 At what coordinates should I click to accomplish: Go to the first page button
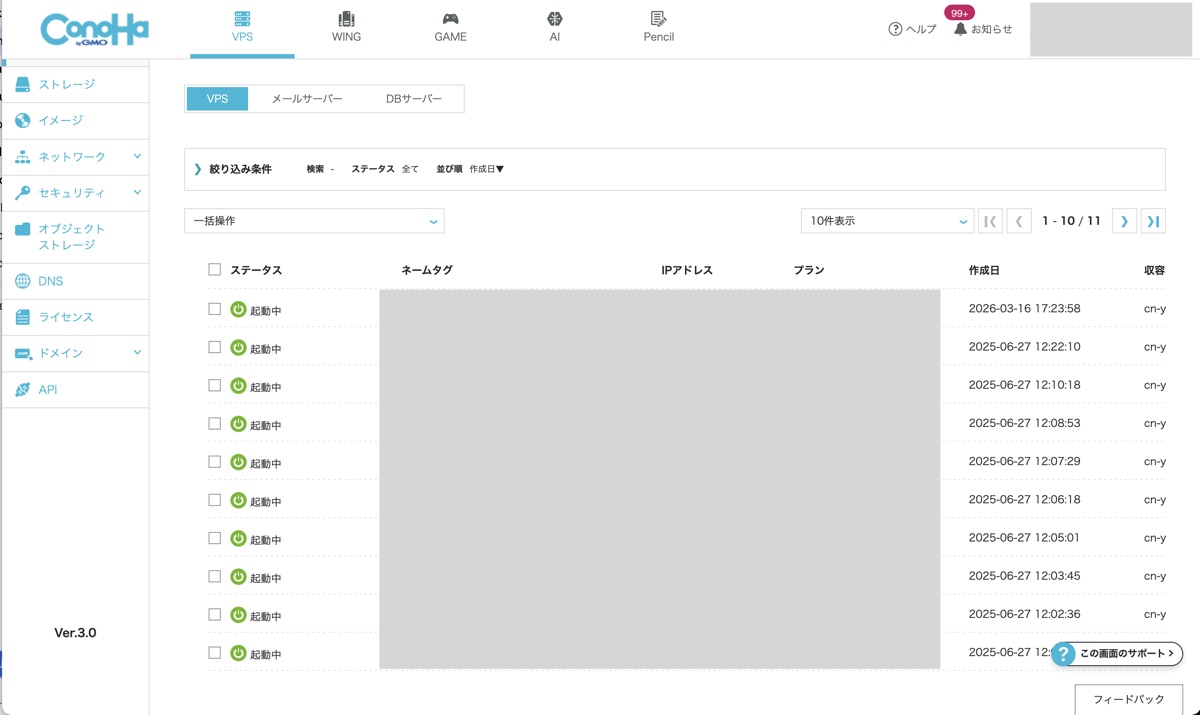[990, 221]
